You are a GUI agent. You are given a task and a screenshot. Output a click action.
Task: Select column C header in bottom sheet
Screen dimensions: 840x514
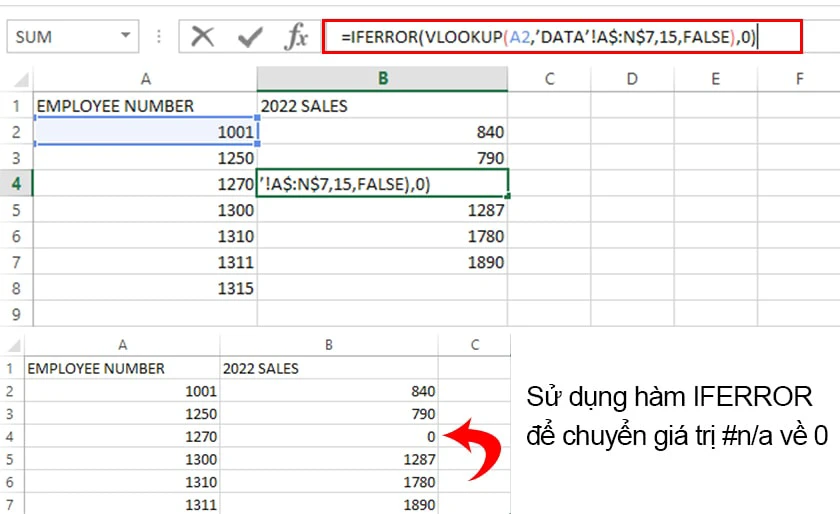[475, 345]
